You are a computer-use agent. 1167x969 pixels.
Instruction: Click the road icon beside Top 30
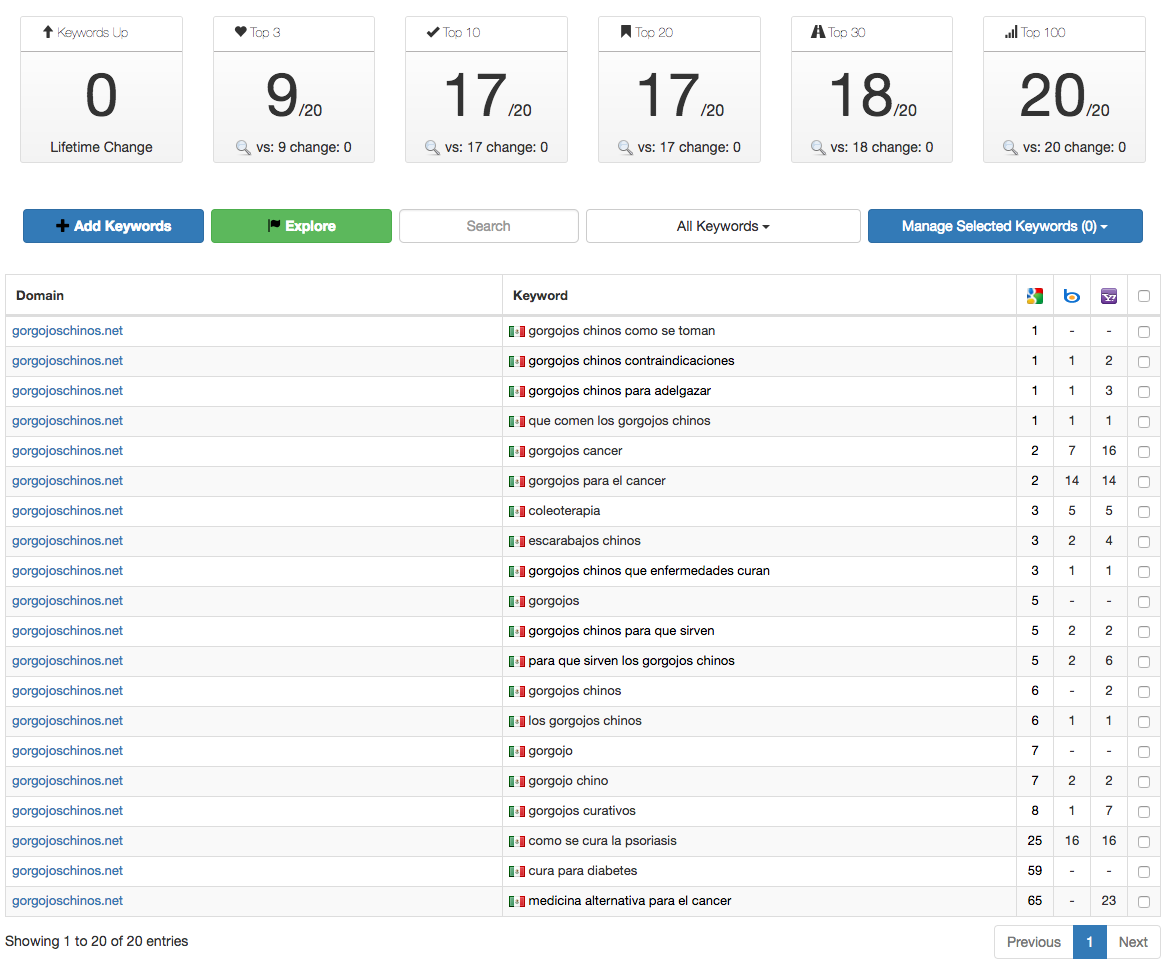pos(818,32)
